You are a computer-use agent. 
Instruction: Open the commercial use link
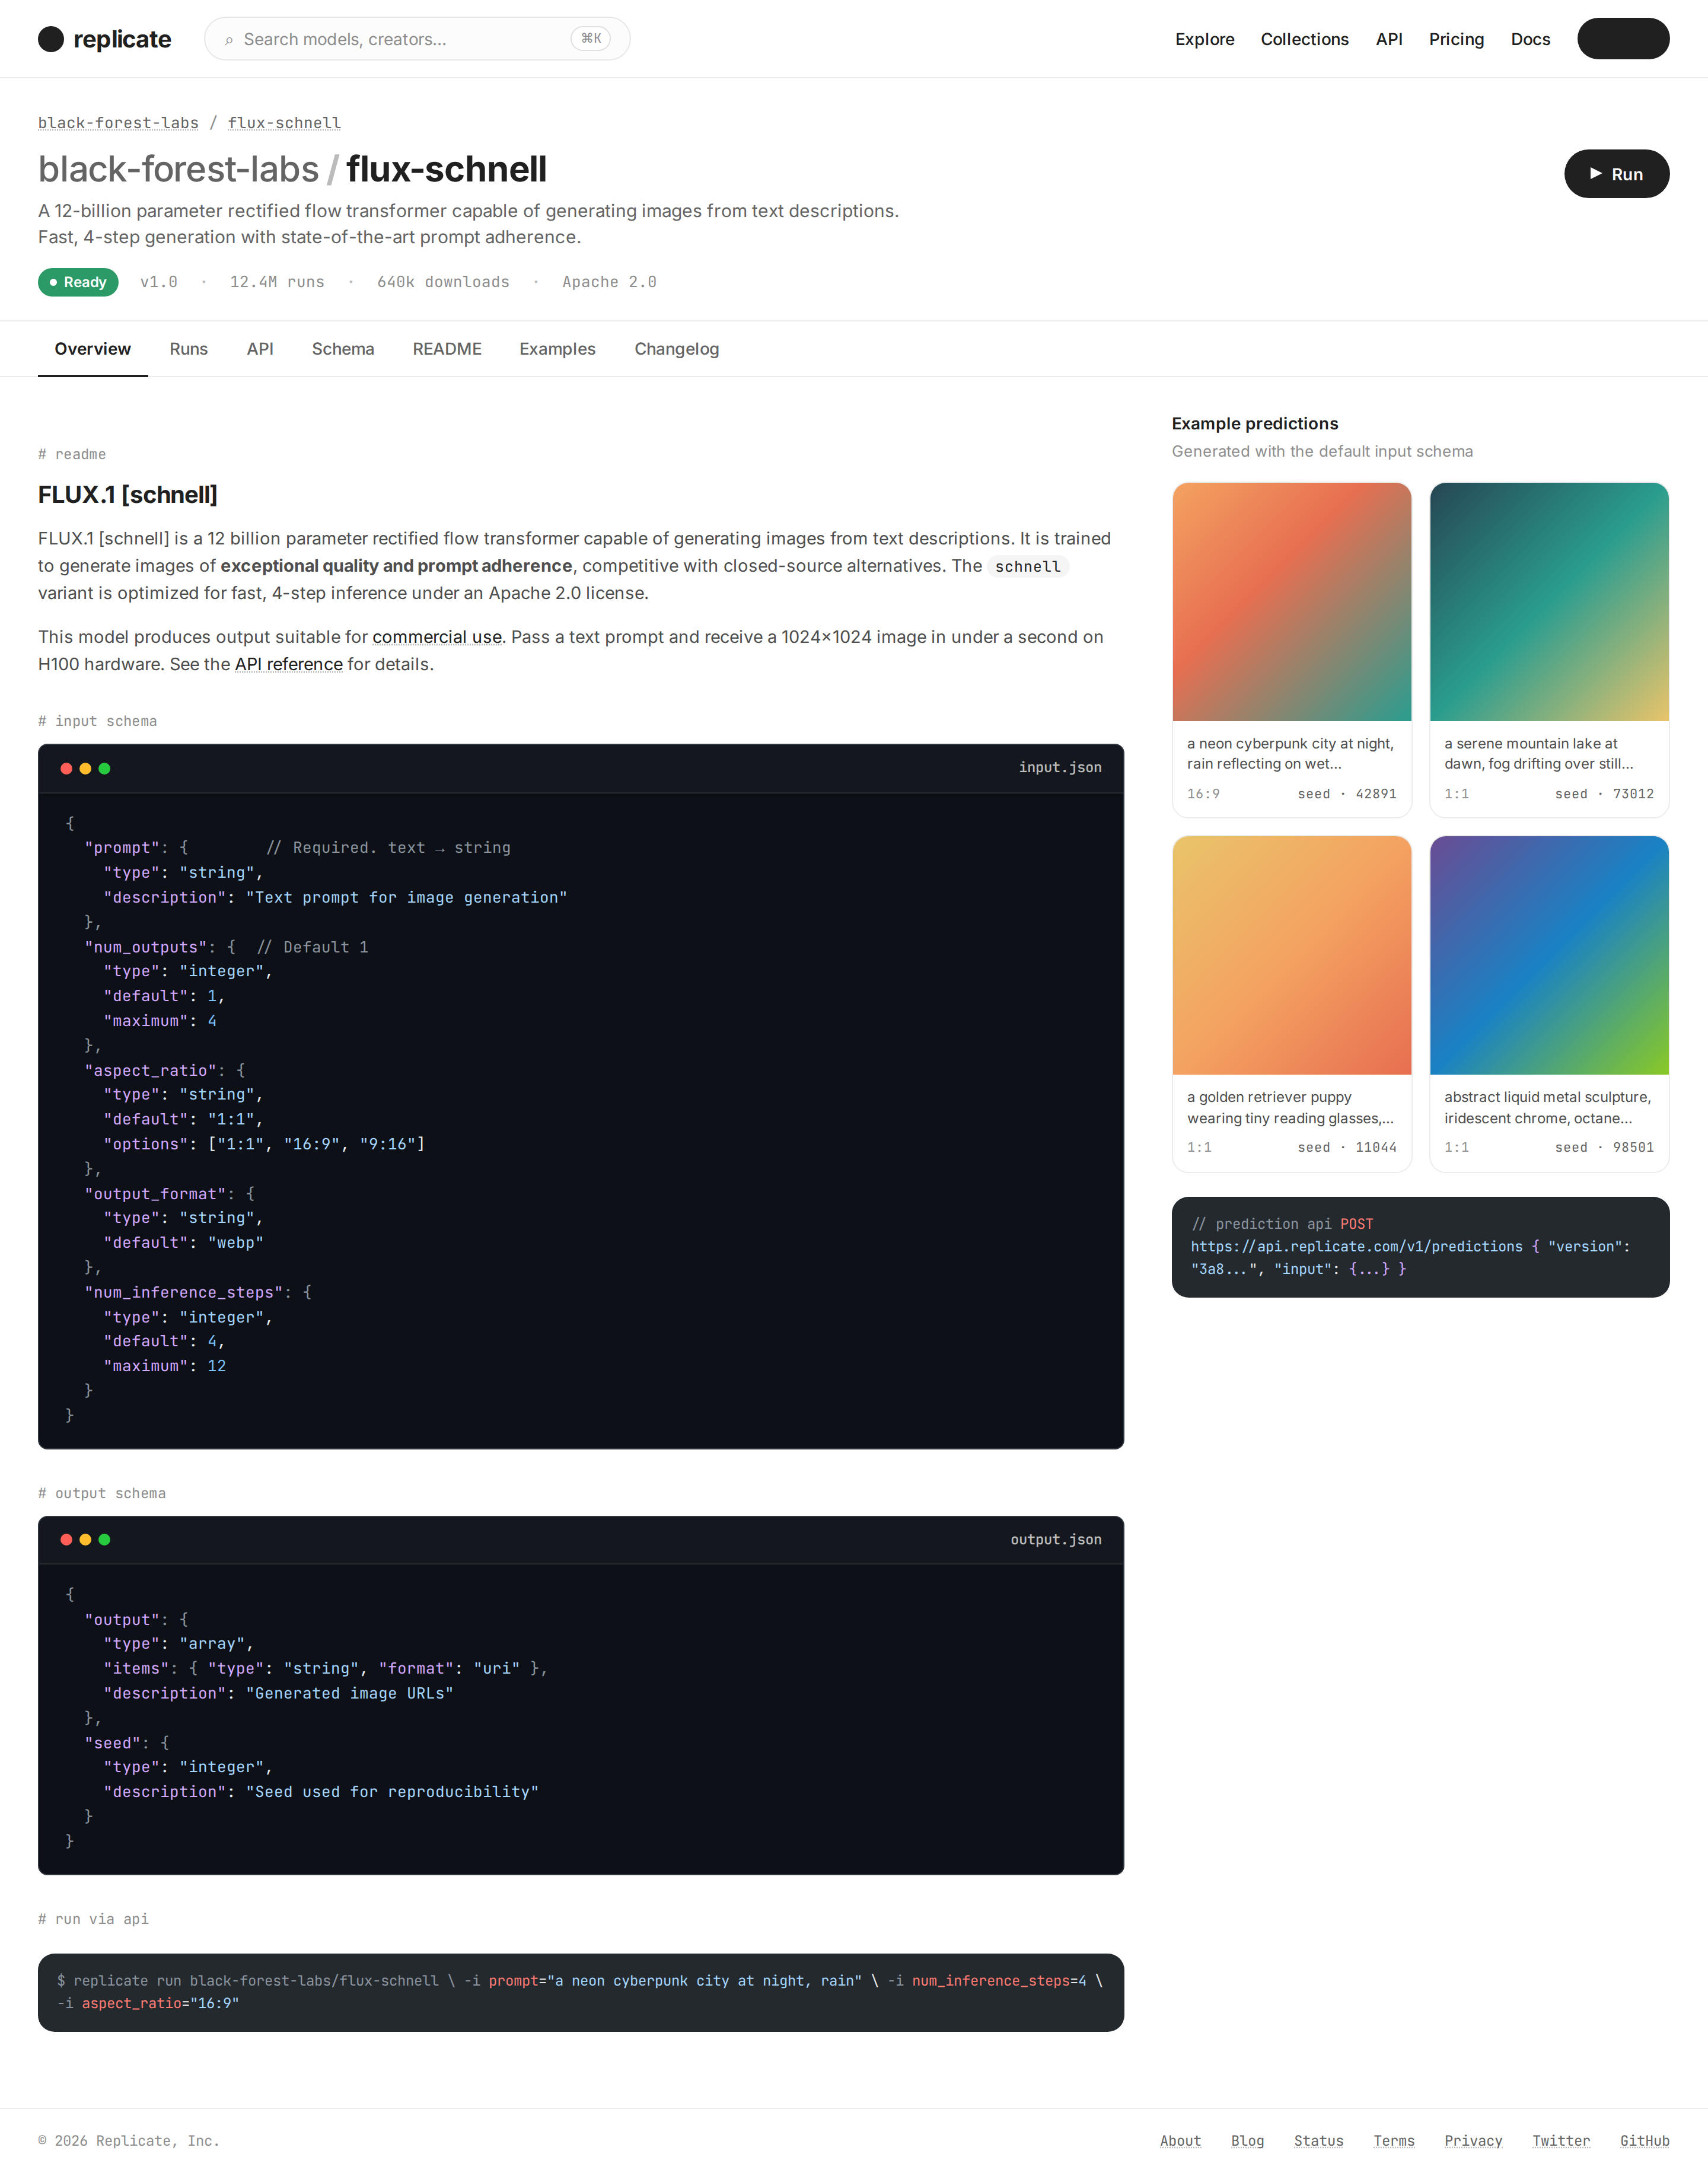437,637
